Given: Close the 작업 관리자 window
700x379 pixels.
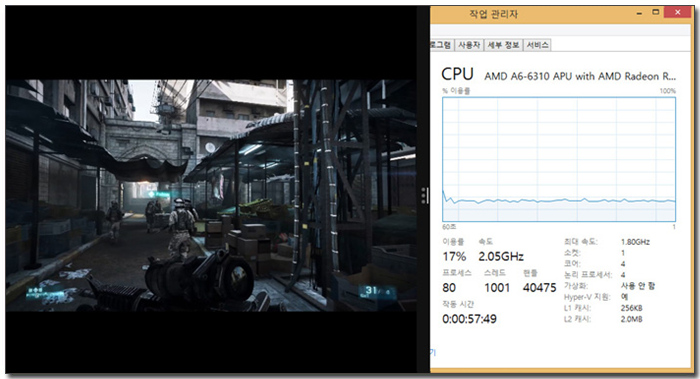Looking at the screenshot, I should (x=678, y=12).
